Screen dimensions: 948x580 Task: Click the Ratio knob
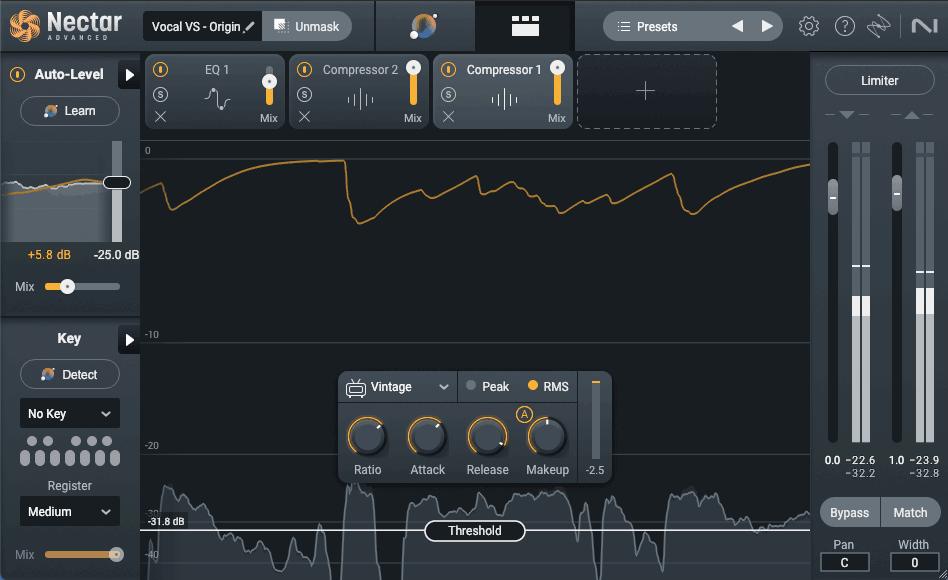point(367,437)
